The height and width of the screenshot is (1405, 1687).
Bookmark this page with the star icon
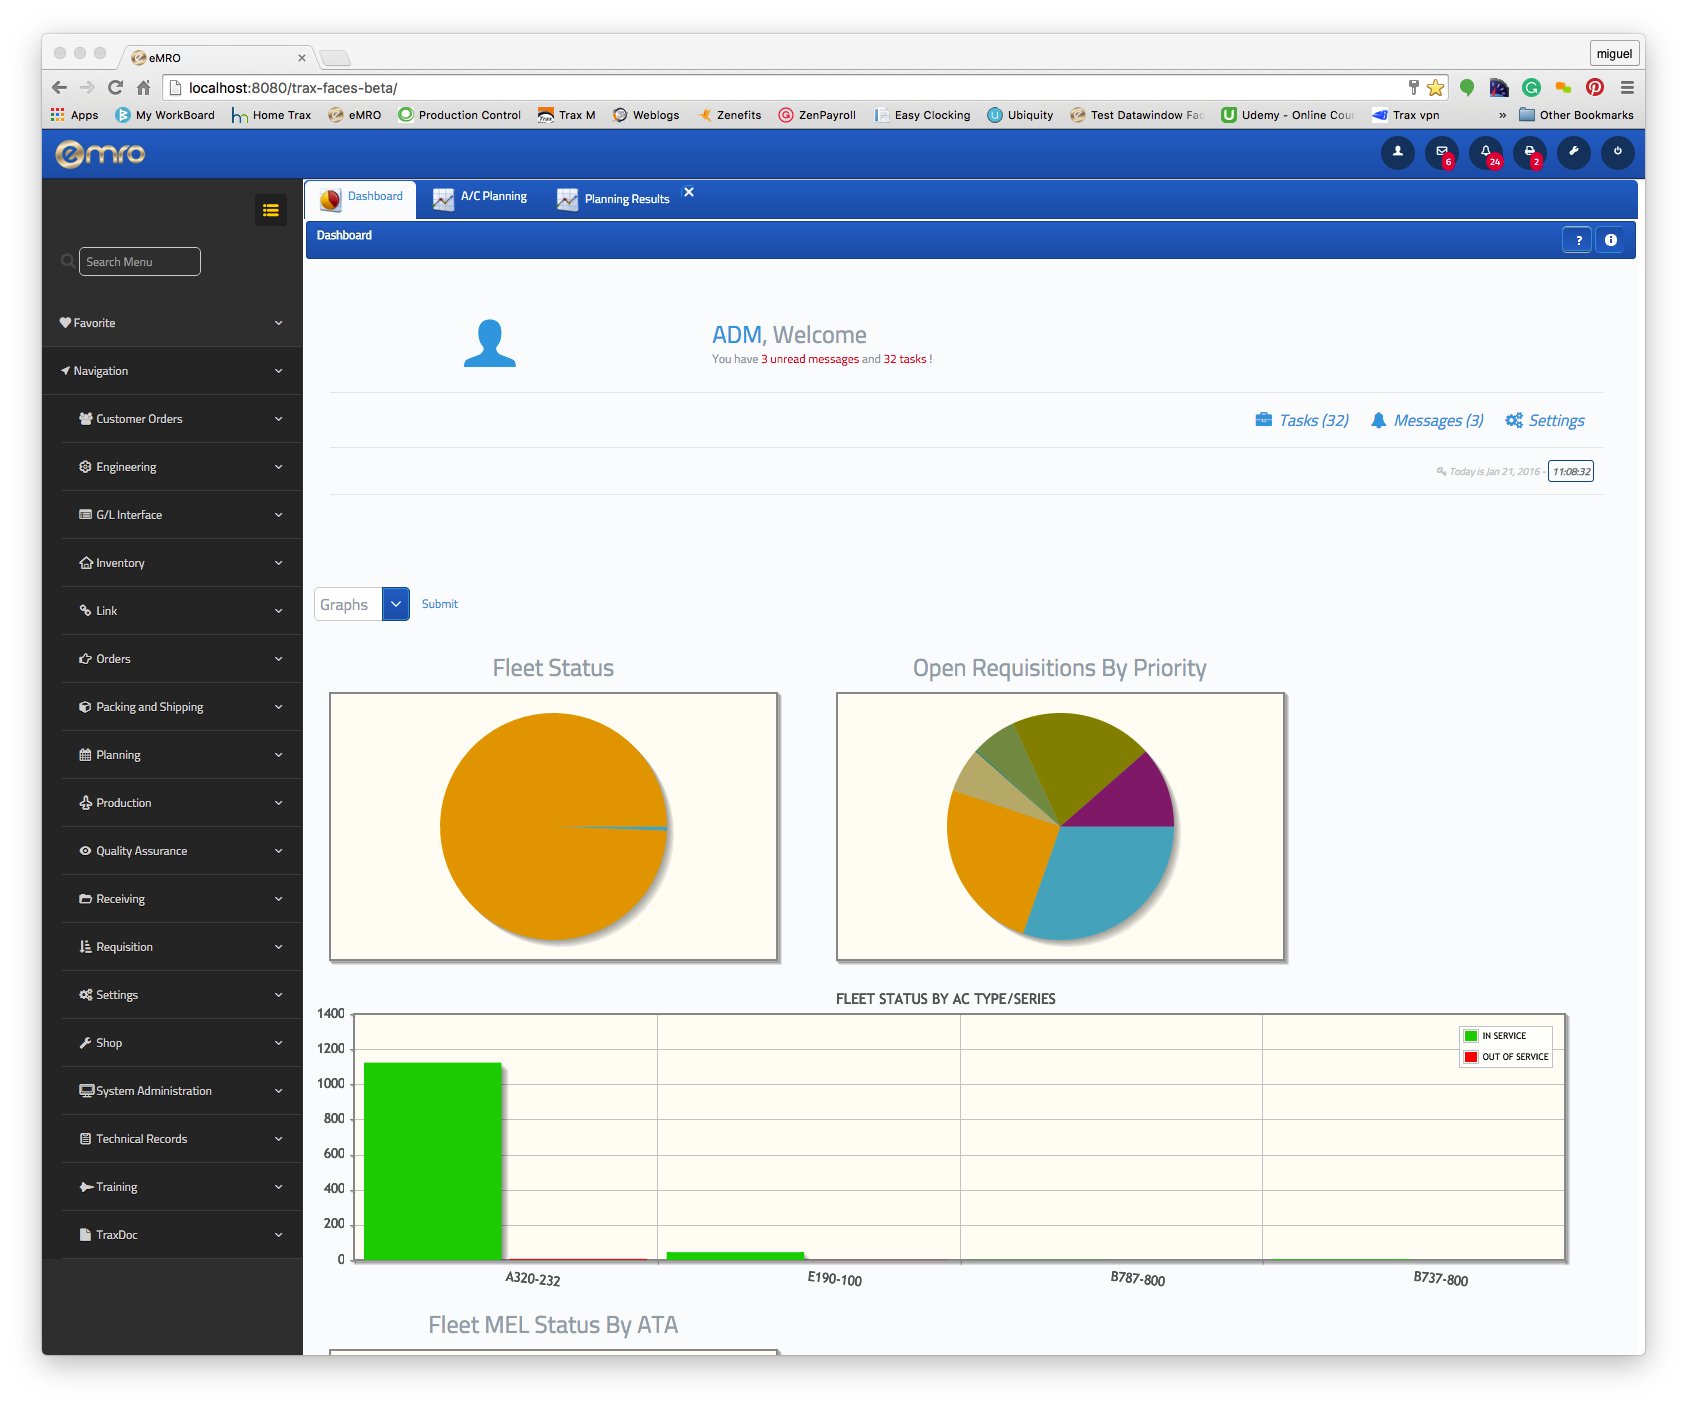tap(1436, 88)
